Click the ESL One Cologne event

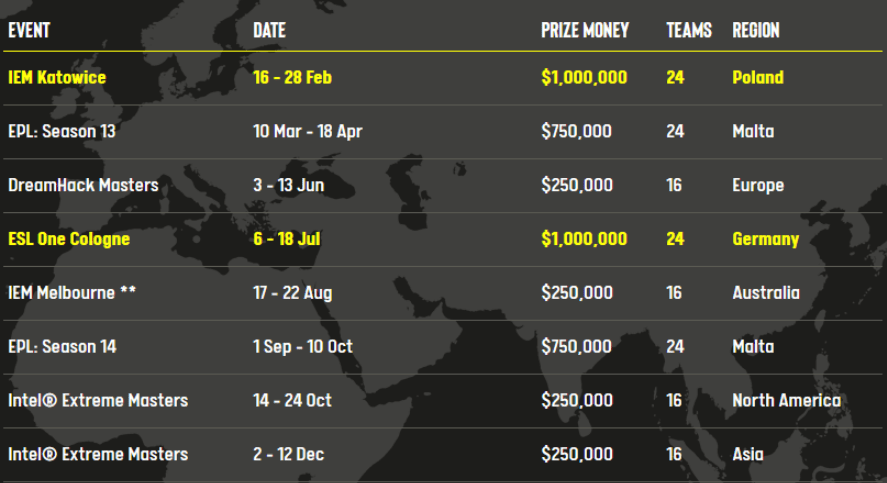pos(69,240)
